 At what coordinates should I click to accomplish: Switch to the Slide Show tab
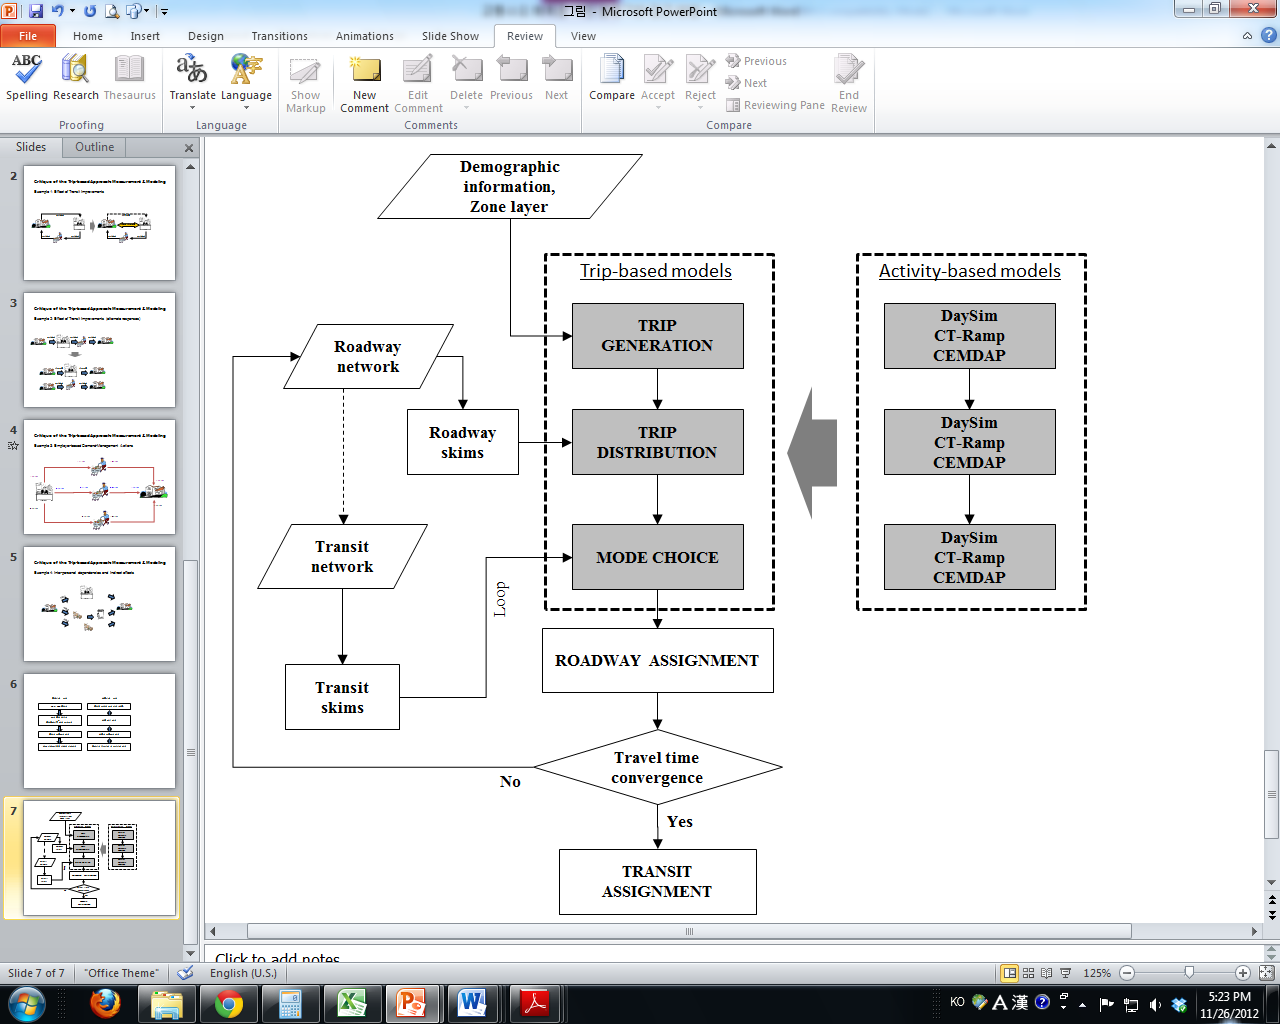coord(450,36)
